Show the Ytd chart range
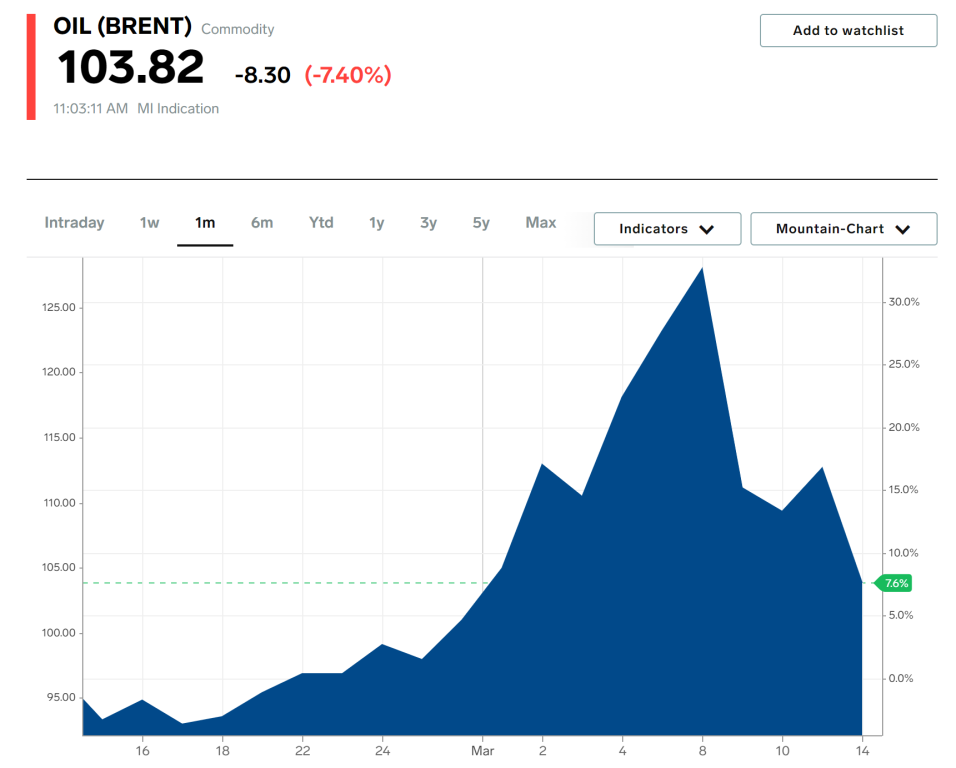 pos(321,222)
